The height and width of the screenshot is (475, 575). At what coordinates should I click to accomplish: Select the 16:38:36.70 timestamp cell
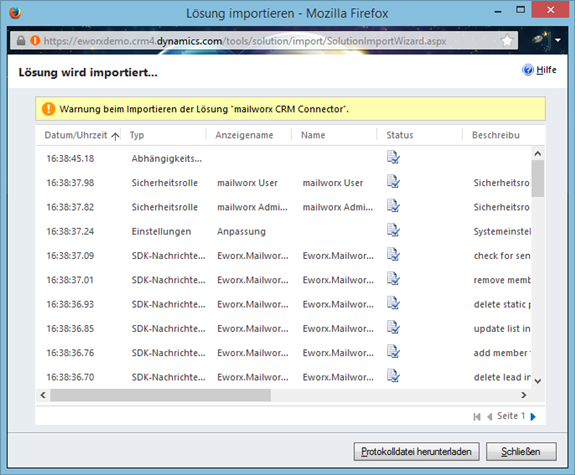[70, 377]
